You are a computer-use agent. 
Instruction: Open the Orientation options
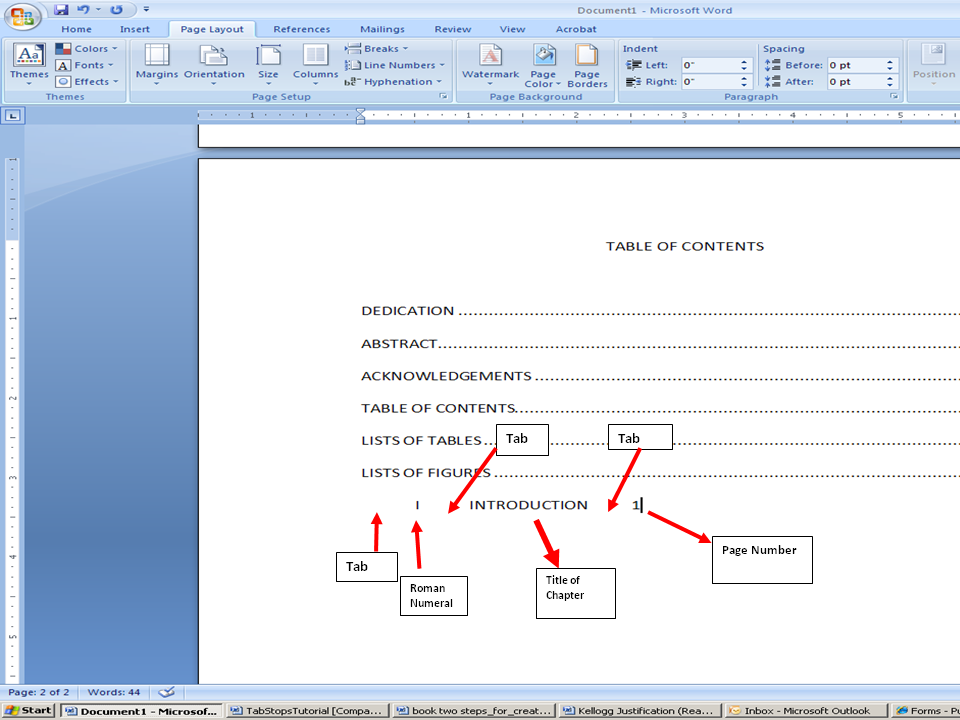click(214, 64)
